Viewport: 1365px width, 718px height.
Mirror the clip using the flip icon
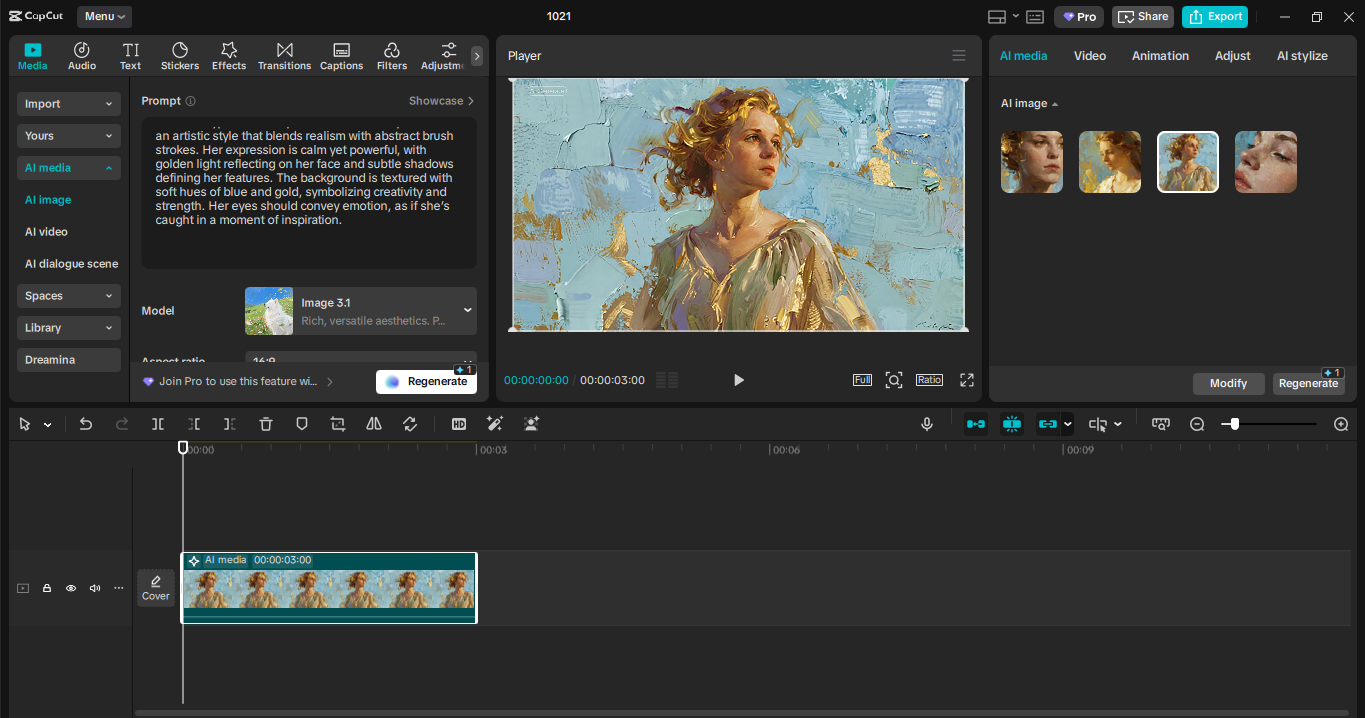coord(373,423)
